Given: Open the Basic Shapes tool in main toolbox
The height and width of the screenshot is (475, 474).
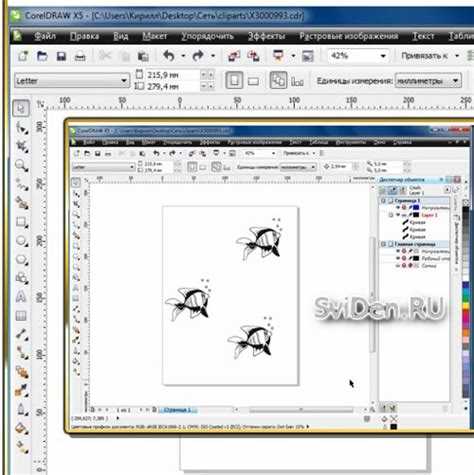Looking at the screenshot, I should (22, 278).
